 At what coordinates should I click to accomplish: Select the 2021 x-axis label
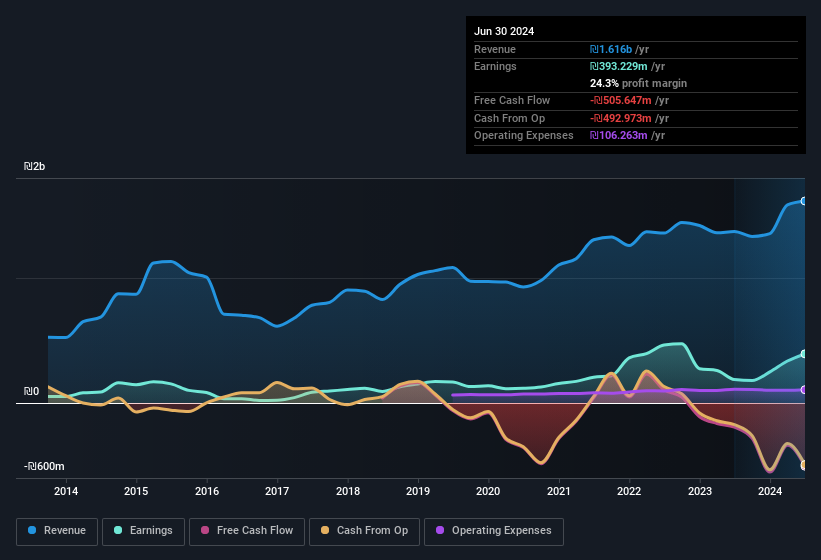559,491
